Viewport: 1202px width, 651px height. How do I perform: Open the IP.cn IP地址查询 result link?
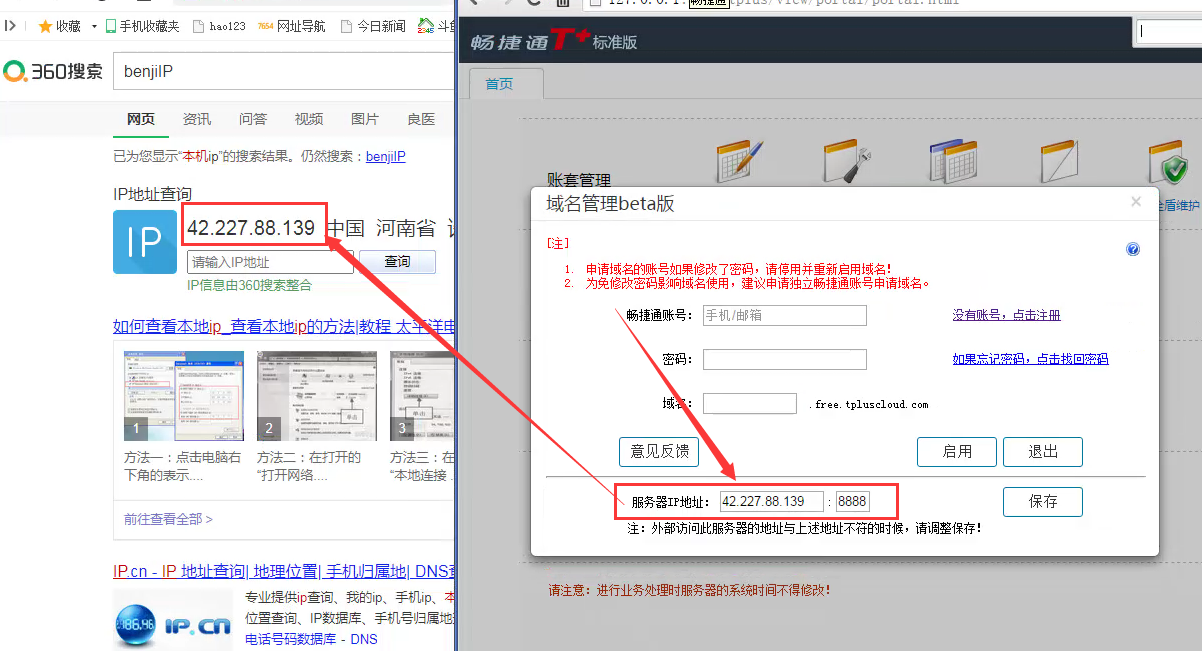(x=284, y=572)
